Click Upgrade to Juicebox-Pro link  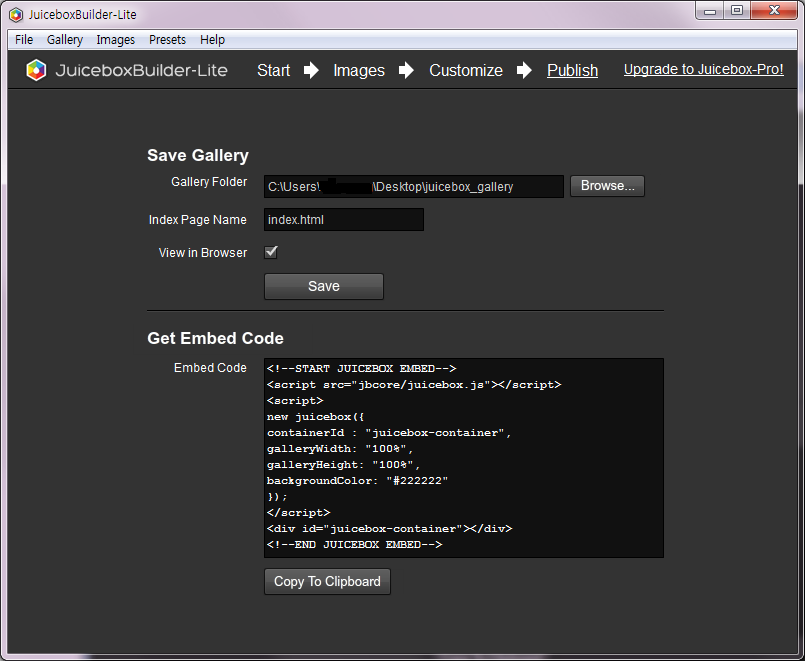tap(703, 70)
